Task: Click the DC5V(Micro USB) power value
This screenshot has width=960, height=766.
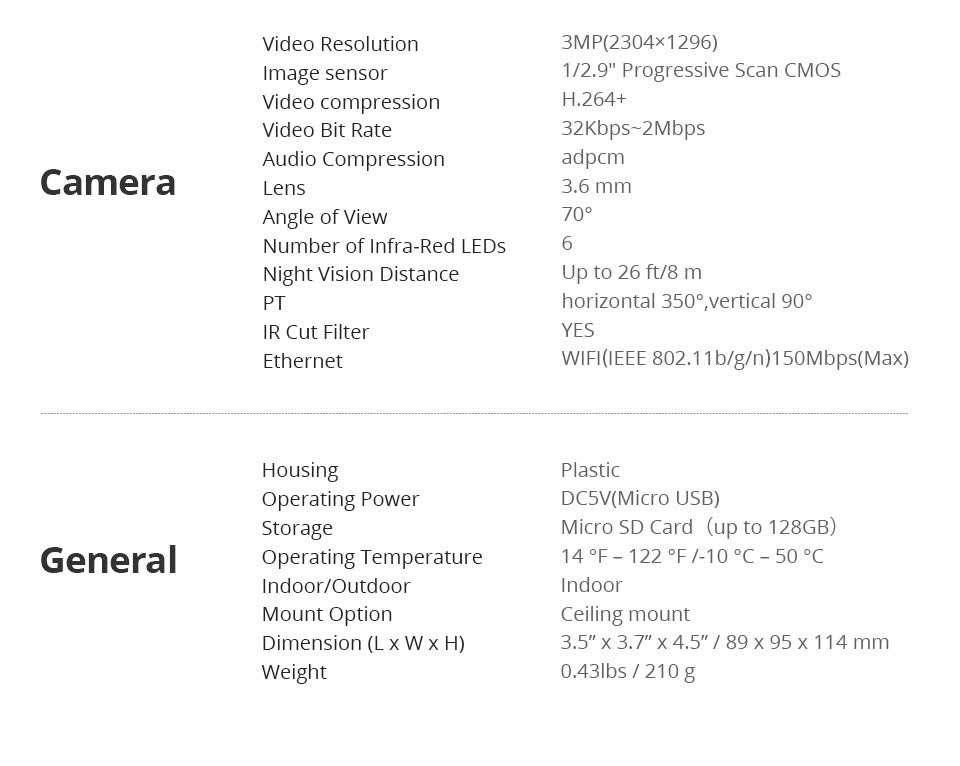Action: click(x=640, y=498)
